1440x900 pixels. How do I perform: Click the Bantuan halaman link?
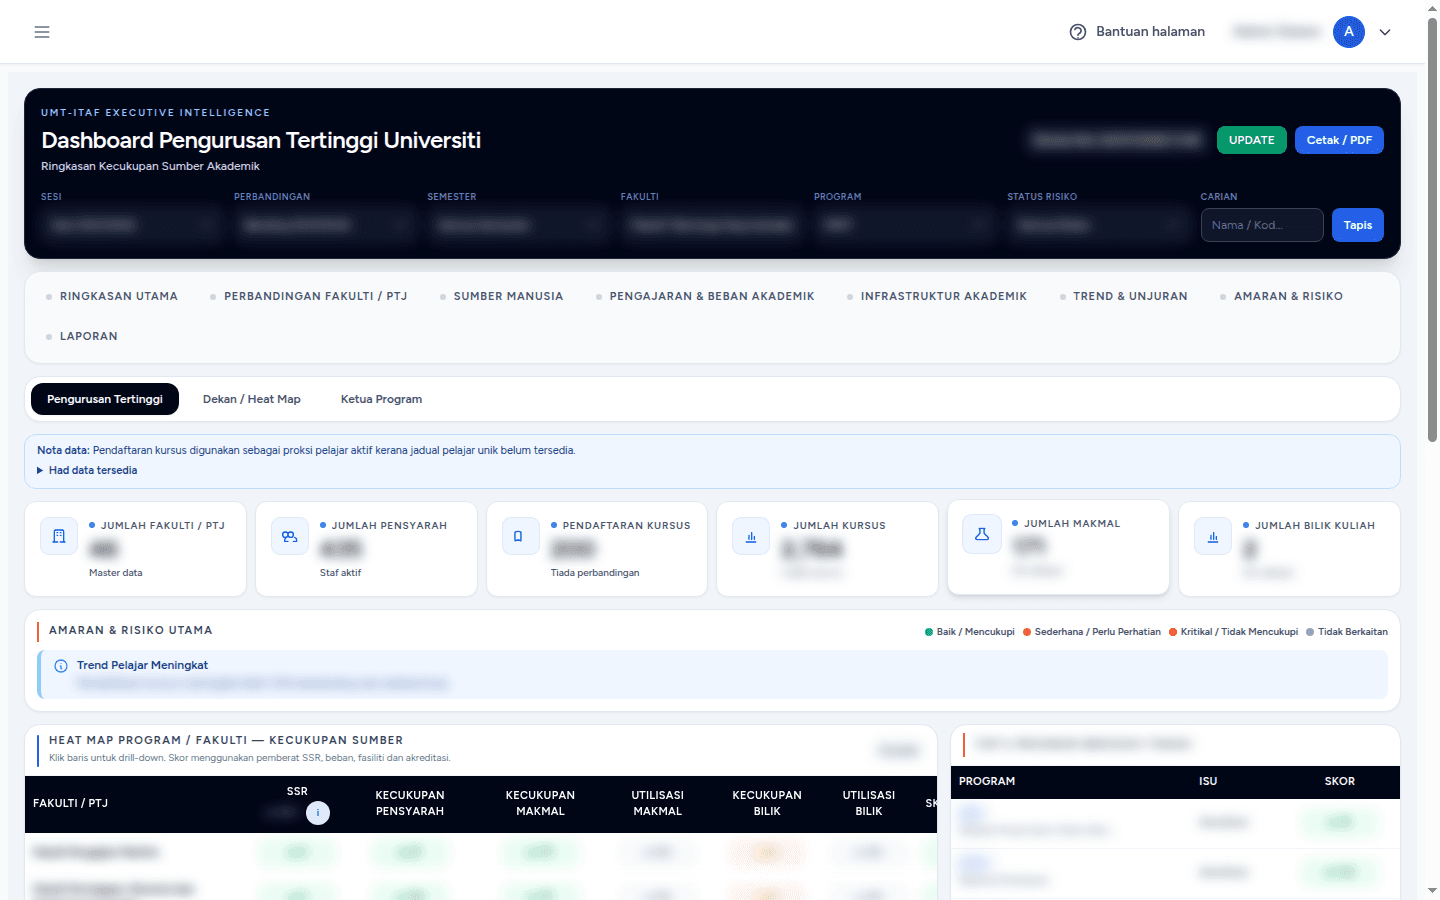1150,32
